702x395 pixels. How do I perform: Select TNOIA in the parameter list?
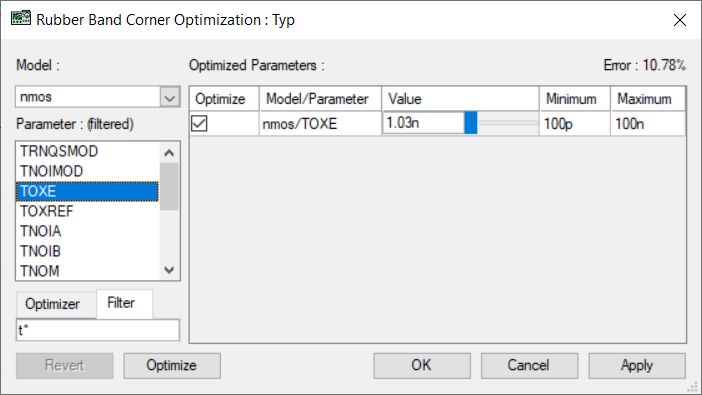[x=87, y=231]
